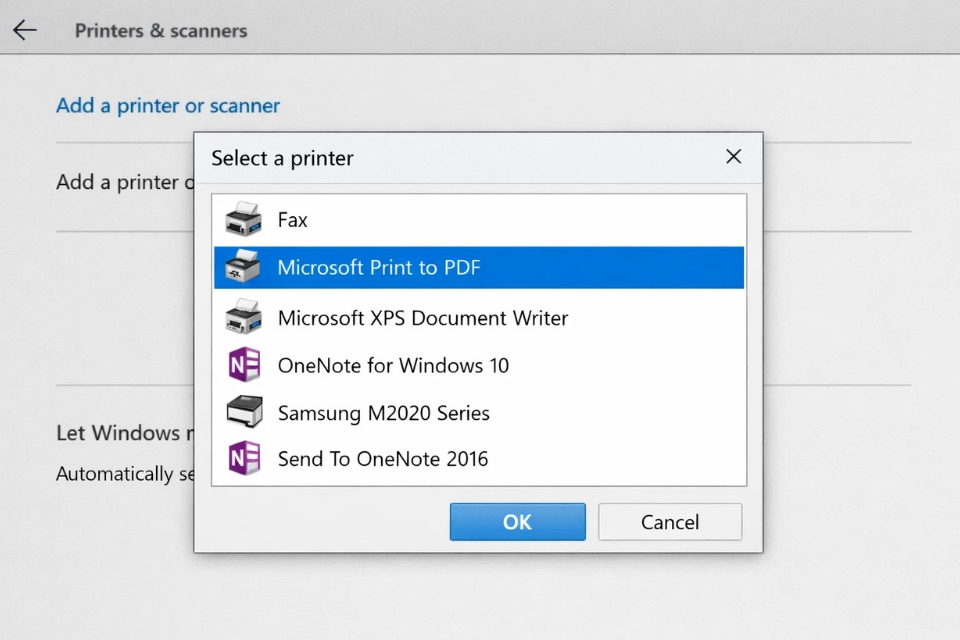Close the Select a printer dialog

(733, 157)
